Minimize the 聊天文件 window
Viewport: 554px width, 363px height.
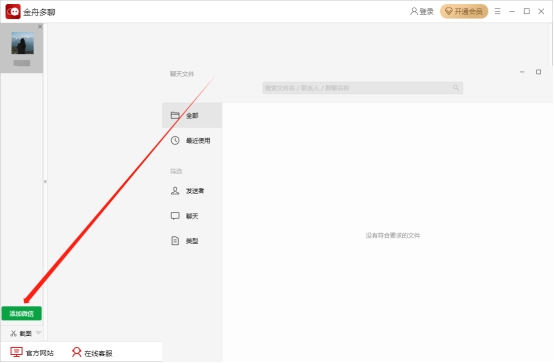(x=522, y=72)
